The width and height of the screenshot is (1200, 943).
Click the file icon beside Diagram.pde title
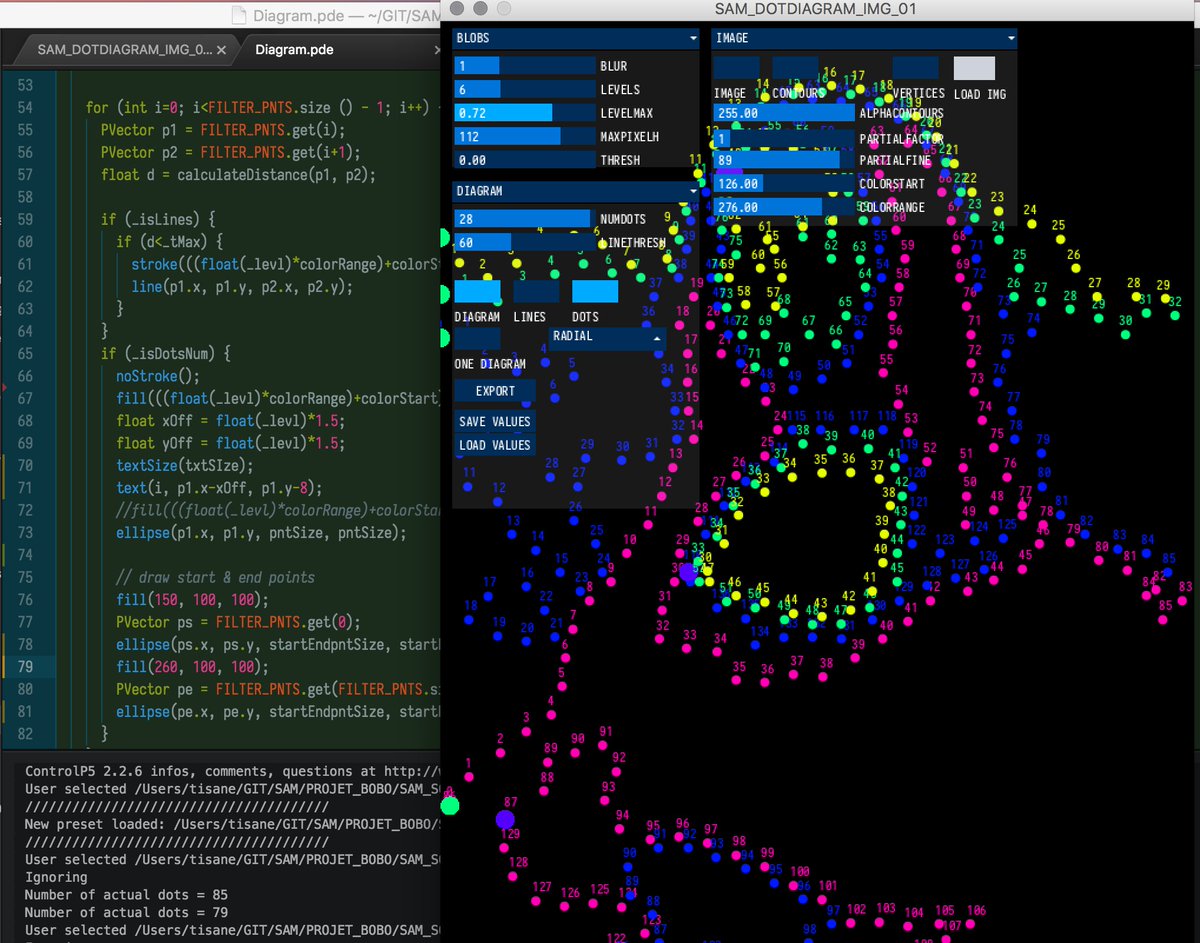tap(237, 14)
